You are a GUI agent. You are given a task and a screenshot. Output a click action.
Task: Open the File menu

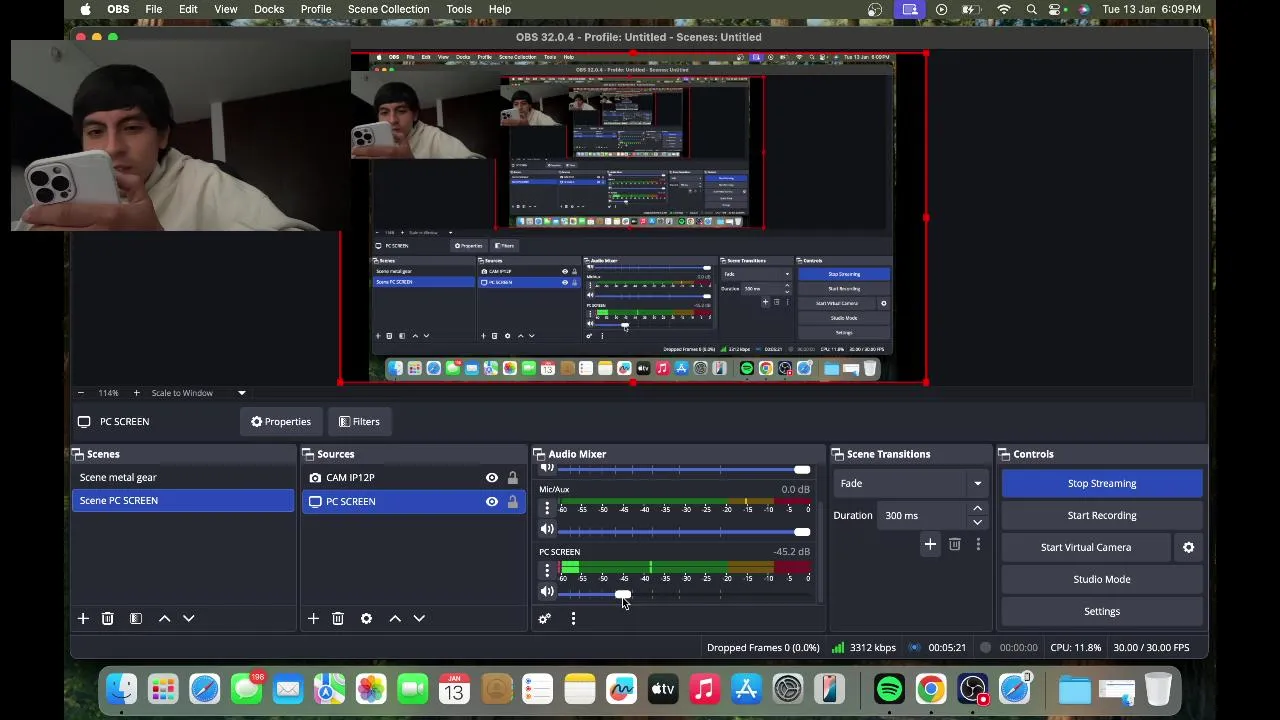(x=154, y=9)
